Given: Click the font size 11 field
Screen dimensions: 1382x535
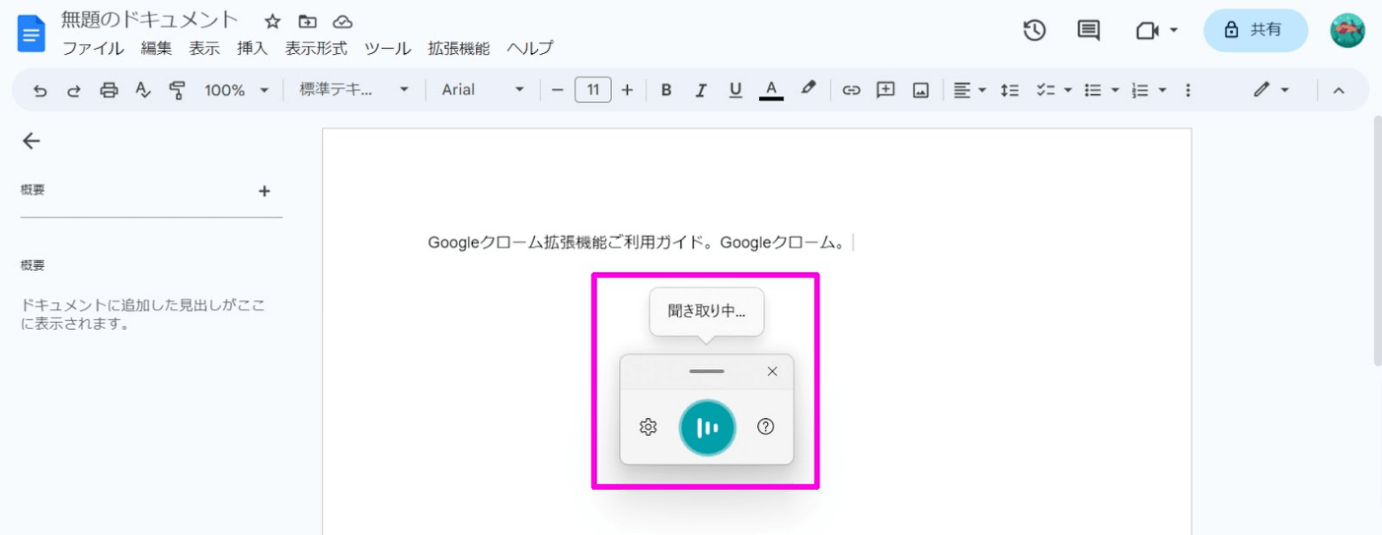Looking at the screenshot, I should [593, 90].
